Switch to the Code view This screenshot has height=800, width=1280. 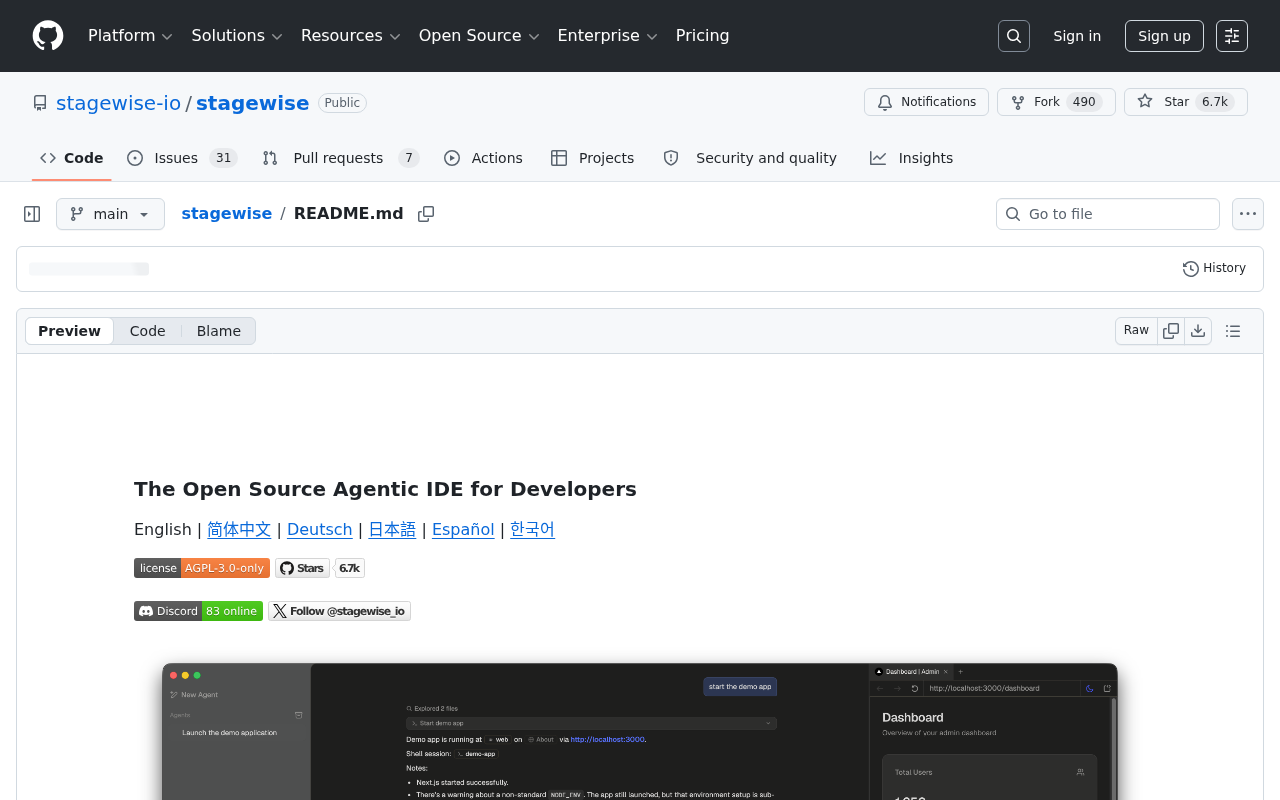pos(147,331)
